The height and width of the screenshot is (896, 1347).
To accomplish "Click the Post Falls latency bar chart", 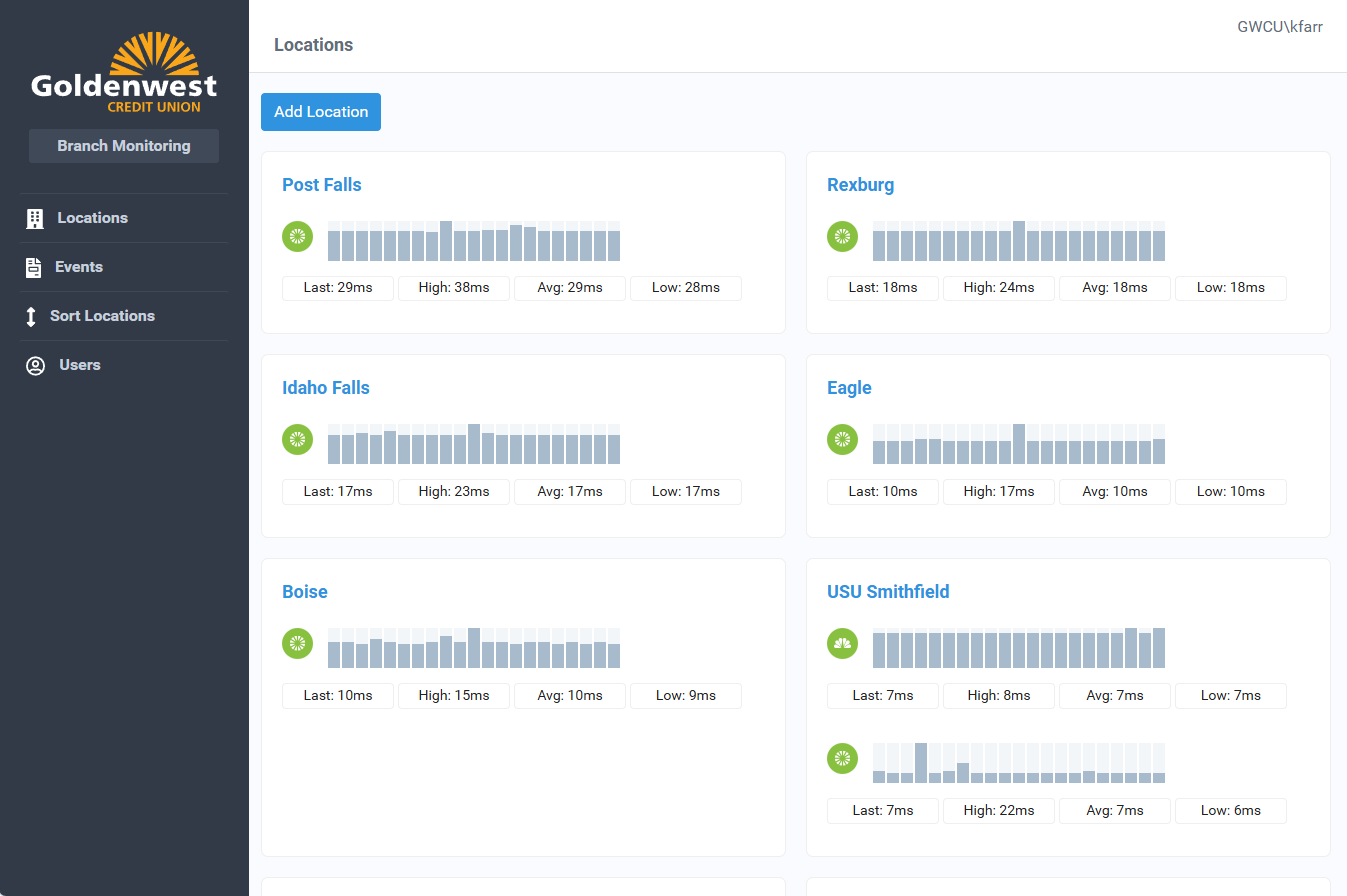I will [474, 241].
